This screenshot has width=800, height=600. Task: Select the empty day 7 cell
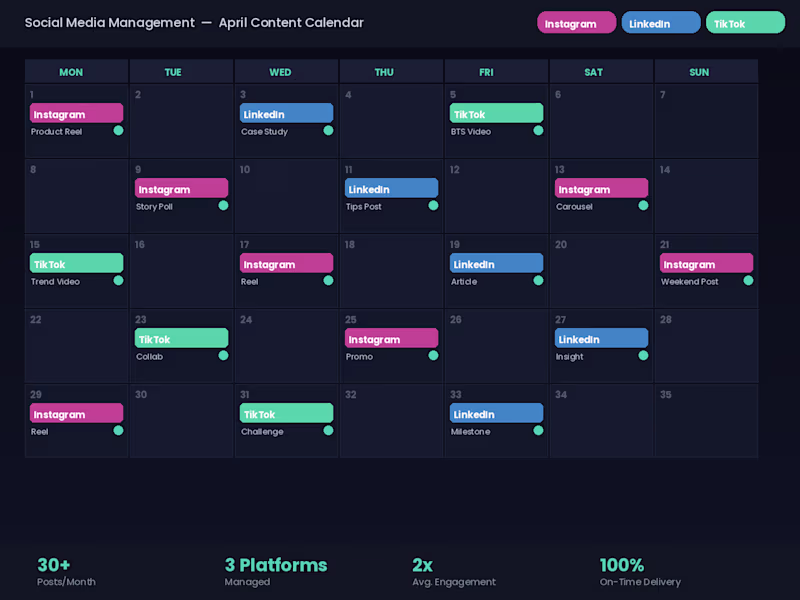(706, 120)
